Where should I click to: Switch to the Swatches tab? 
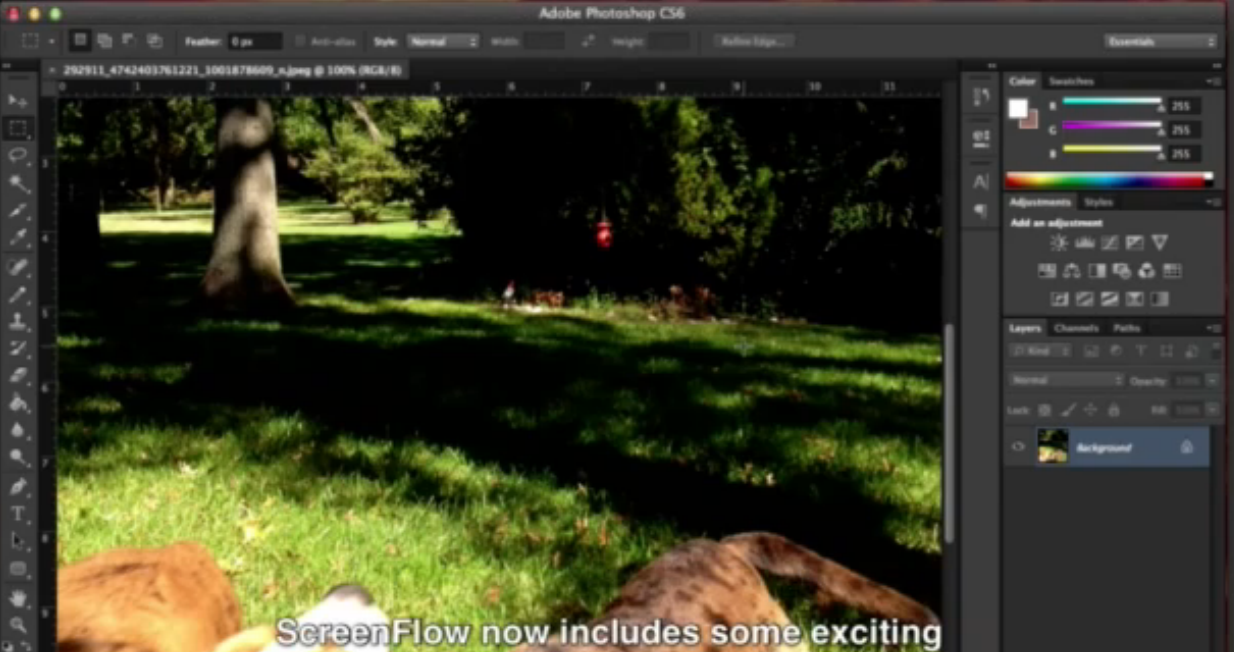(1071, 81)
